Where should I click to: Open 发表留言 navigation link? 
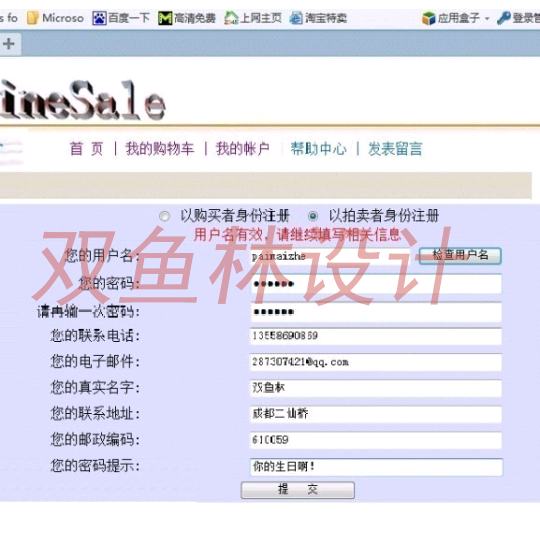tap(395, 149)
